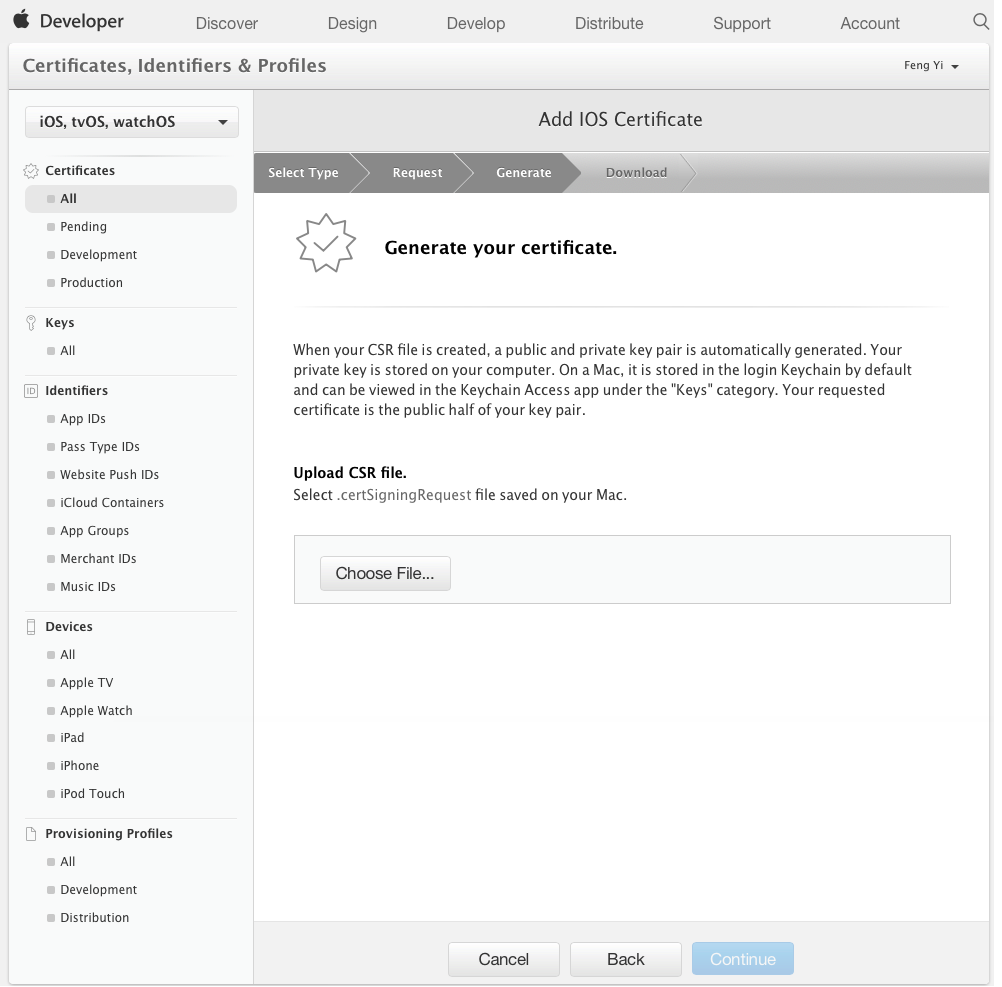The width and height of the screenshot is (1002, 987).
Task: Select iPod Touch devices
Action: pyautogui.click(x=92, y=794)
